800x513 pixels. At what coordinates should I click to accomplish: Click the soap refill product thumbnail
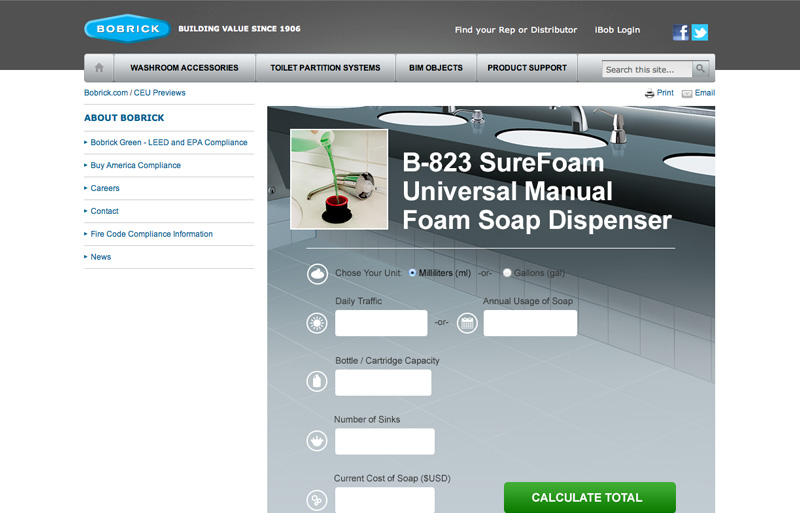pyautogui.click(x=339, y=179)
